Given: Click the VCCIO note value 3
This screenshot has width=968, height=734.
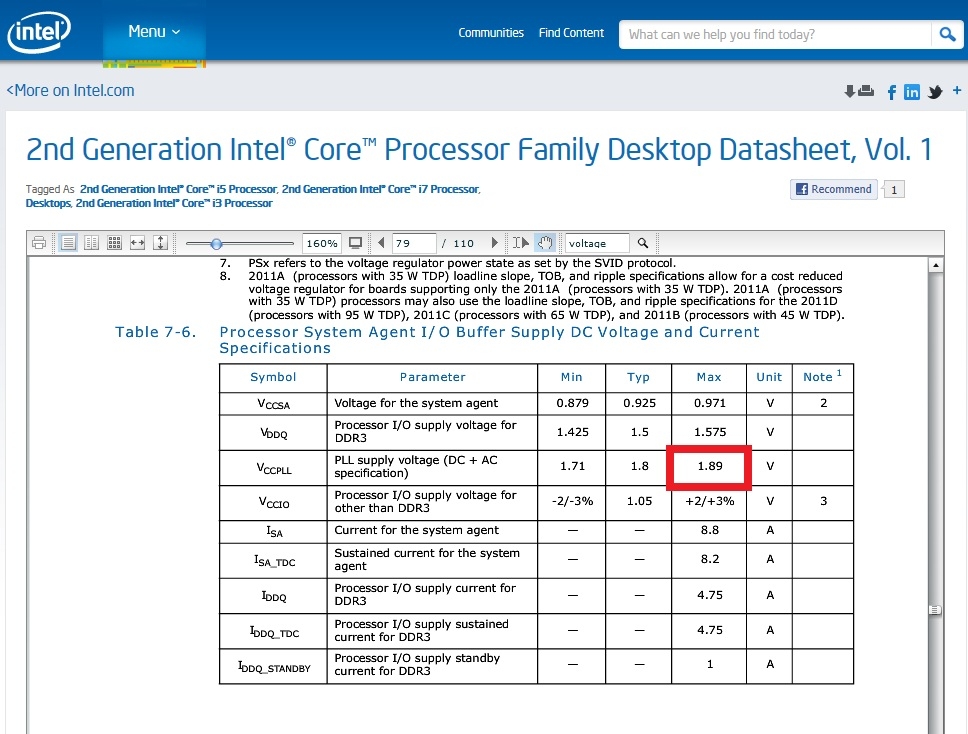Looking at the screenshot, I should click(x=823, y=501).
